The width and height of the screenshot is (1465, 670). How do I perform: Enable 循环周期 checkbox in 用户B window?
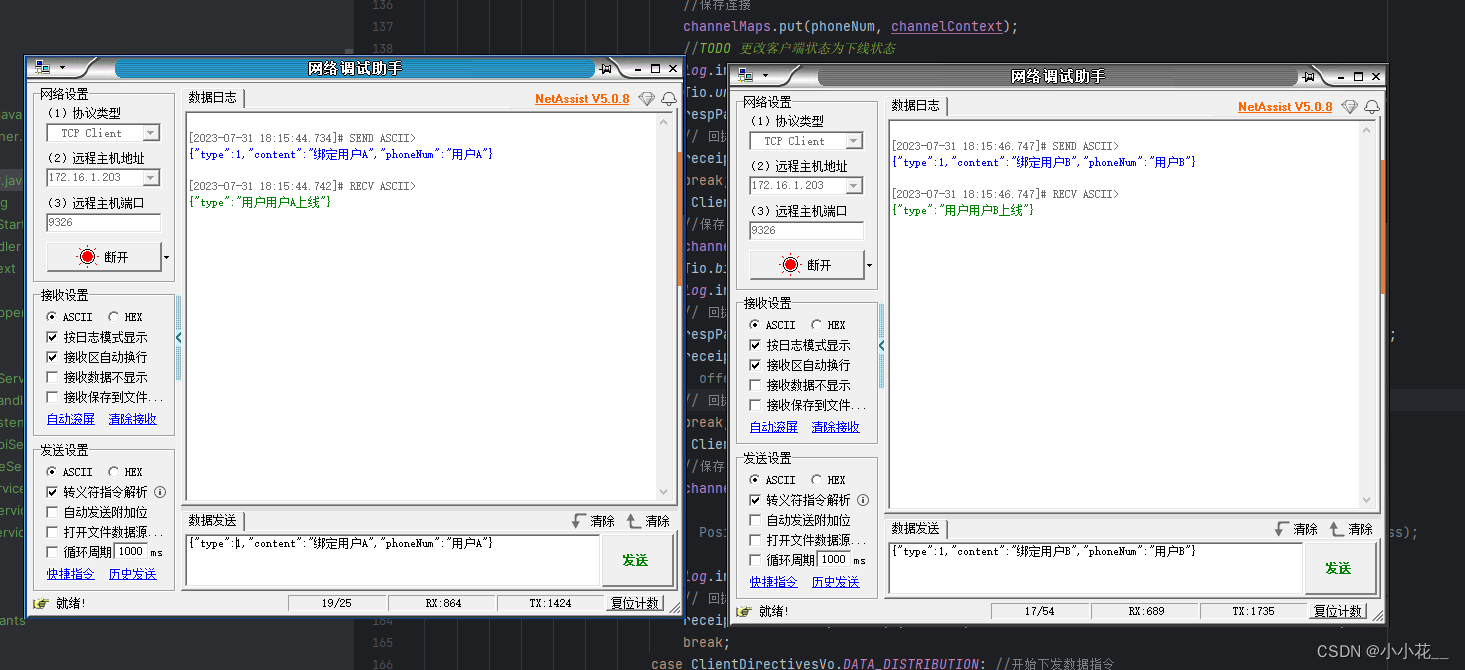click(756, 560)
